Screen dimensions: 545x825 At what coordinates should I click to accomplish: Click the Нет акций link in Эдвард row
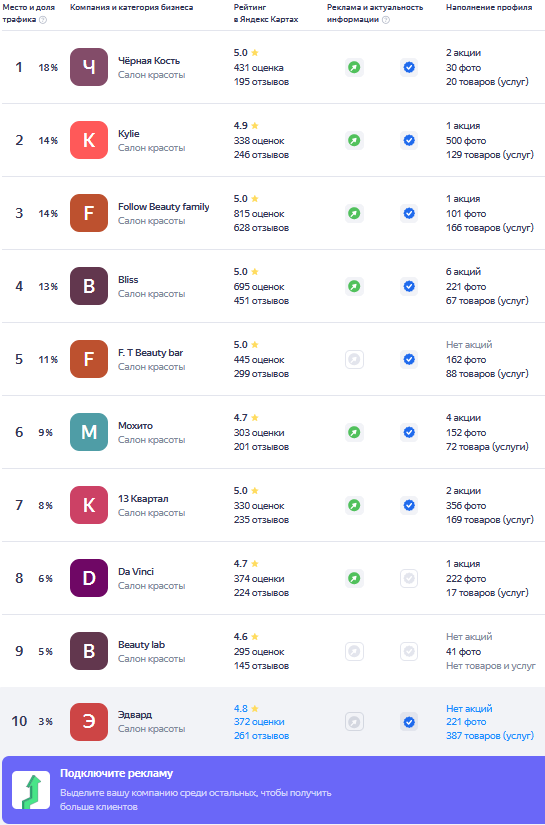[469, 709]
